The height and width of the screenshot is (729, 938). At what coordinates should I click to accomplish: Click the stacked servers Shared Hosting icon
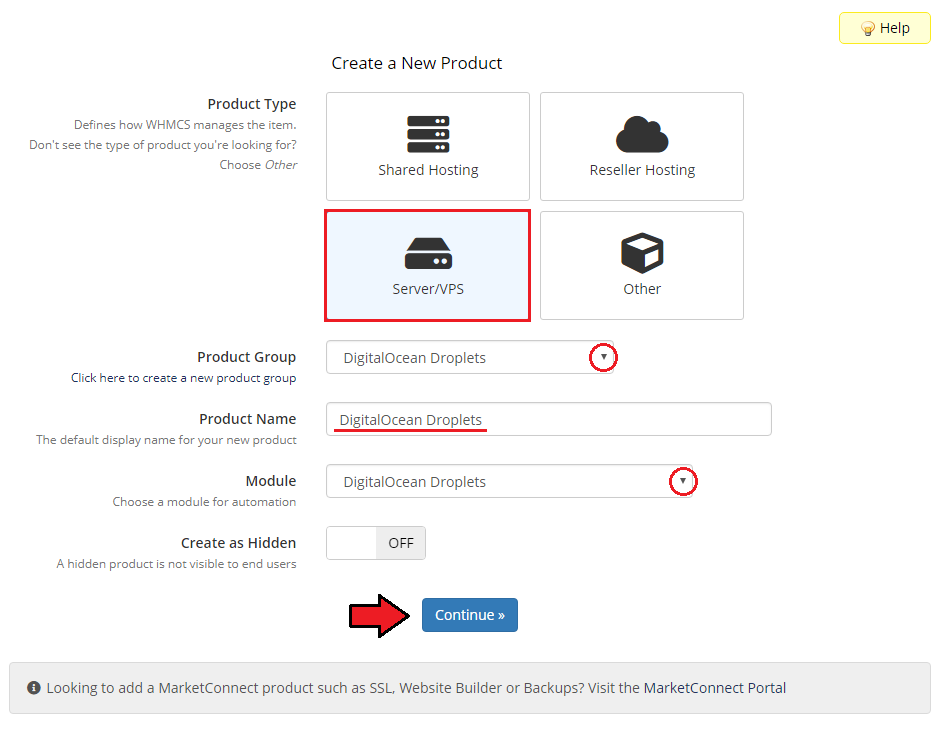tap(428, 134)
